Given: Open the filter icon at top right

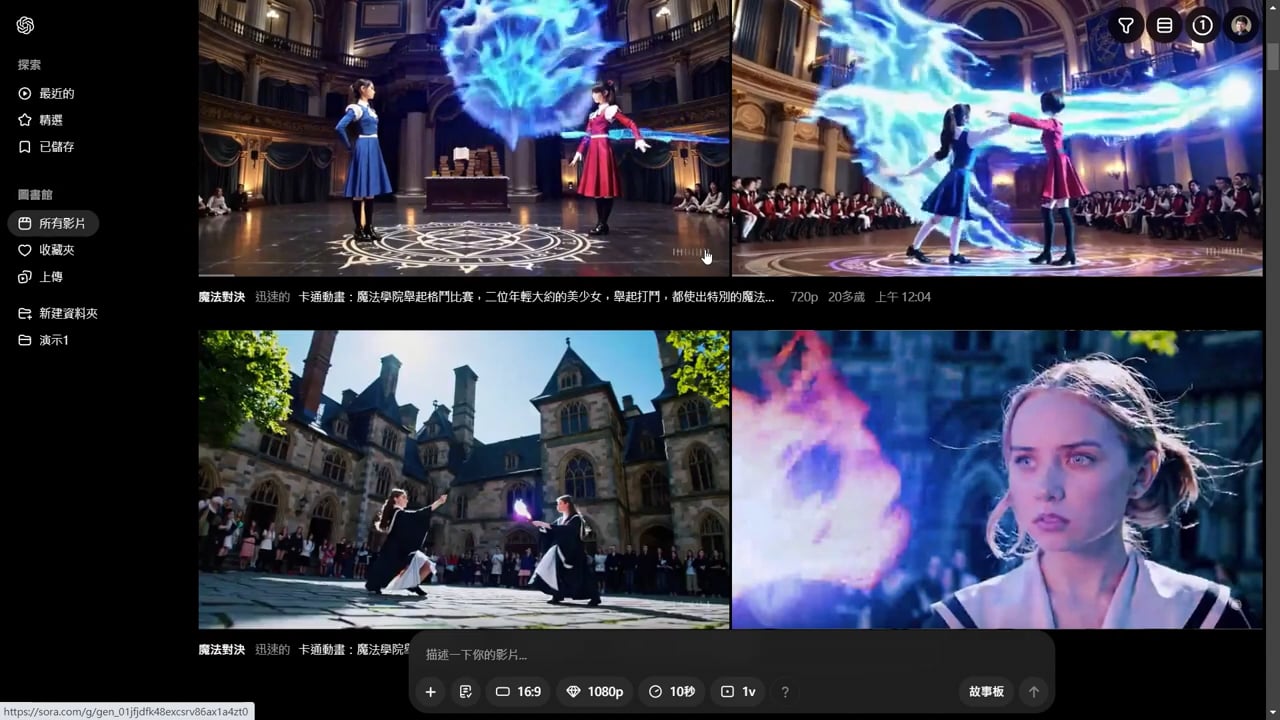Looking at the screenshot, I should click(x=1126, y=26).
